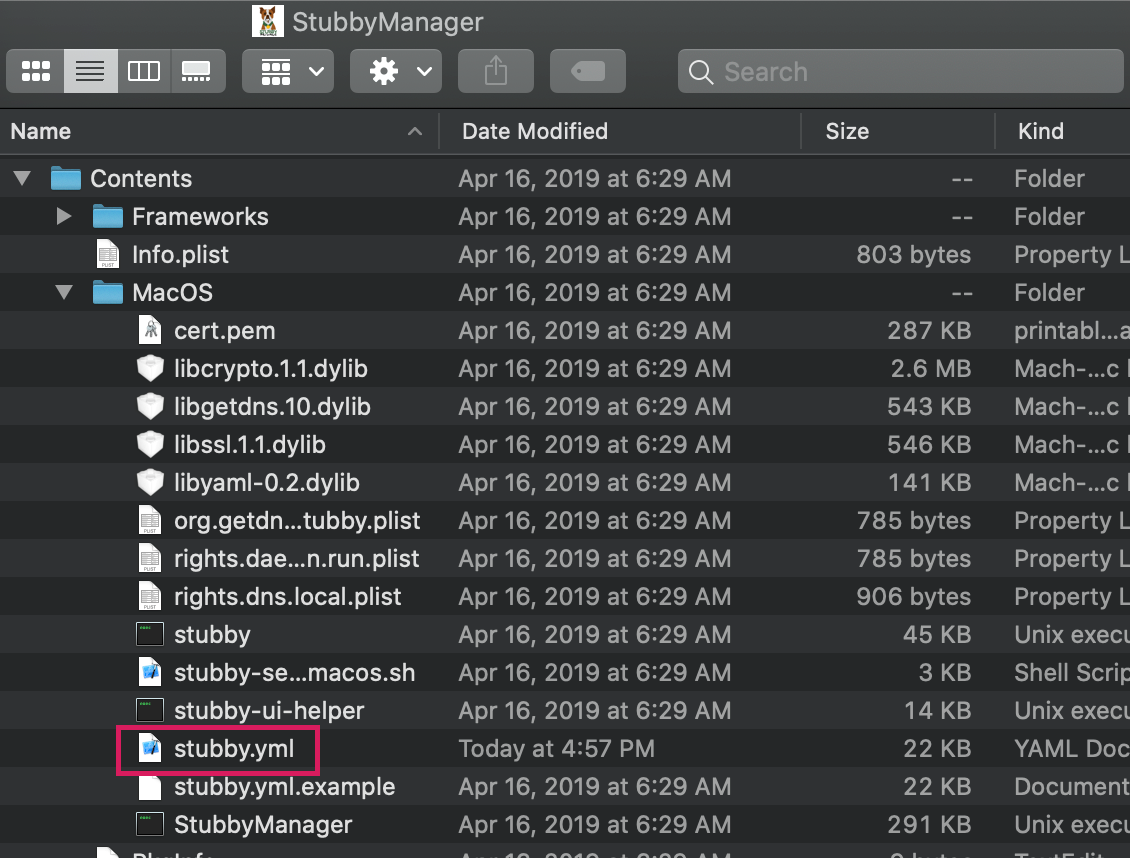This screenshot has width=1130, height=858.
Task: Sort by Name column header
Action: coord(218,131)
